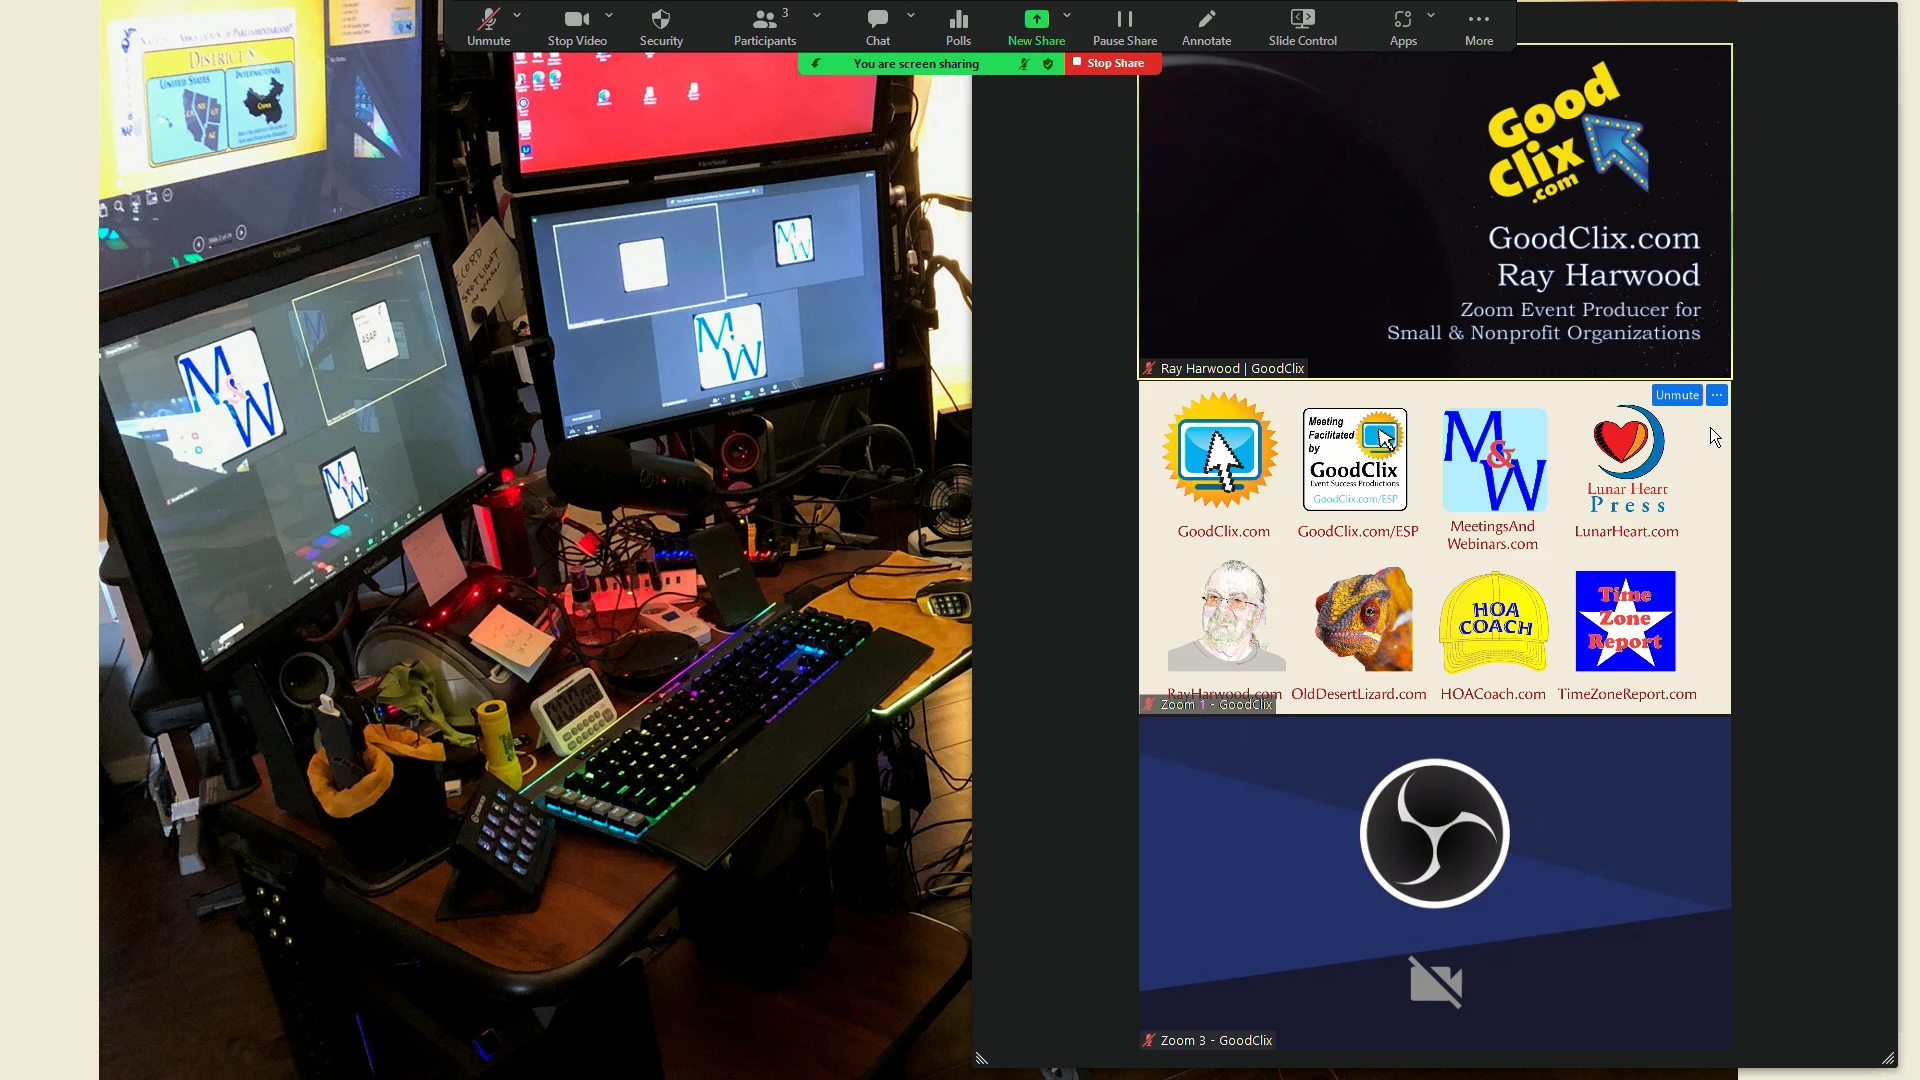This screenshot has height=1080, width=1920.
Task: Select the Zoom 3 - GoodClix video tile
Action: [1434, 880]
